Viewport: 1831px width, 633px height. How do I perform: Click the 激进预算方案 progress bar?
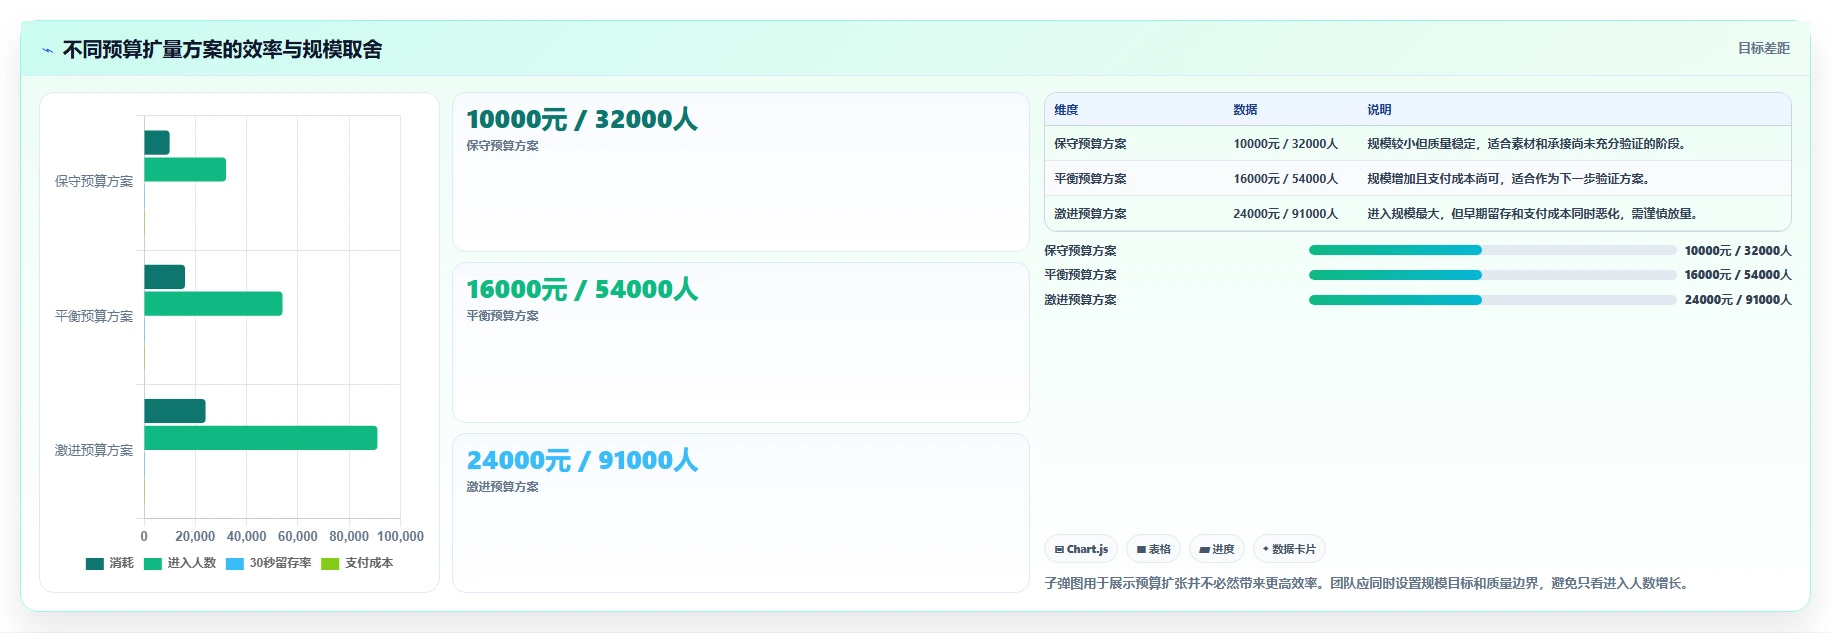coord(1492,299)
